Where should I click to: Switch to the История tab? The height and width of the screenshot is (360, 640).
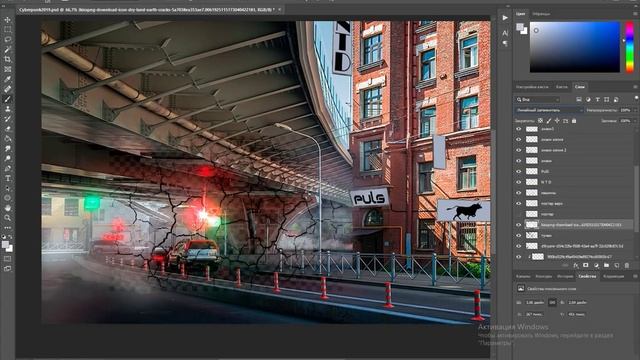click(x=565, y=276)
